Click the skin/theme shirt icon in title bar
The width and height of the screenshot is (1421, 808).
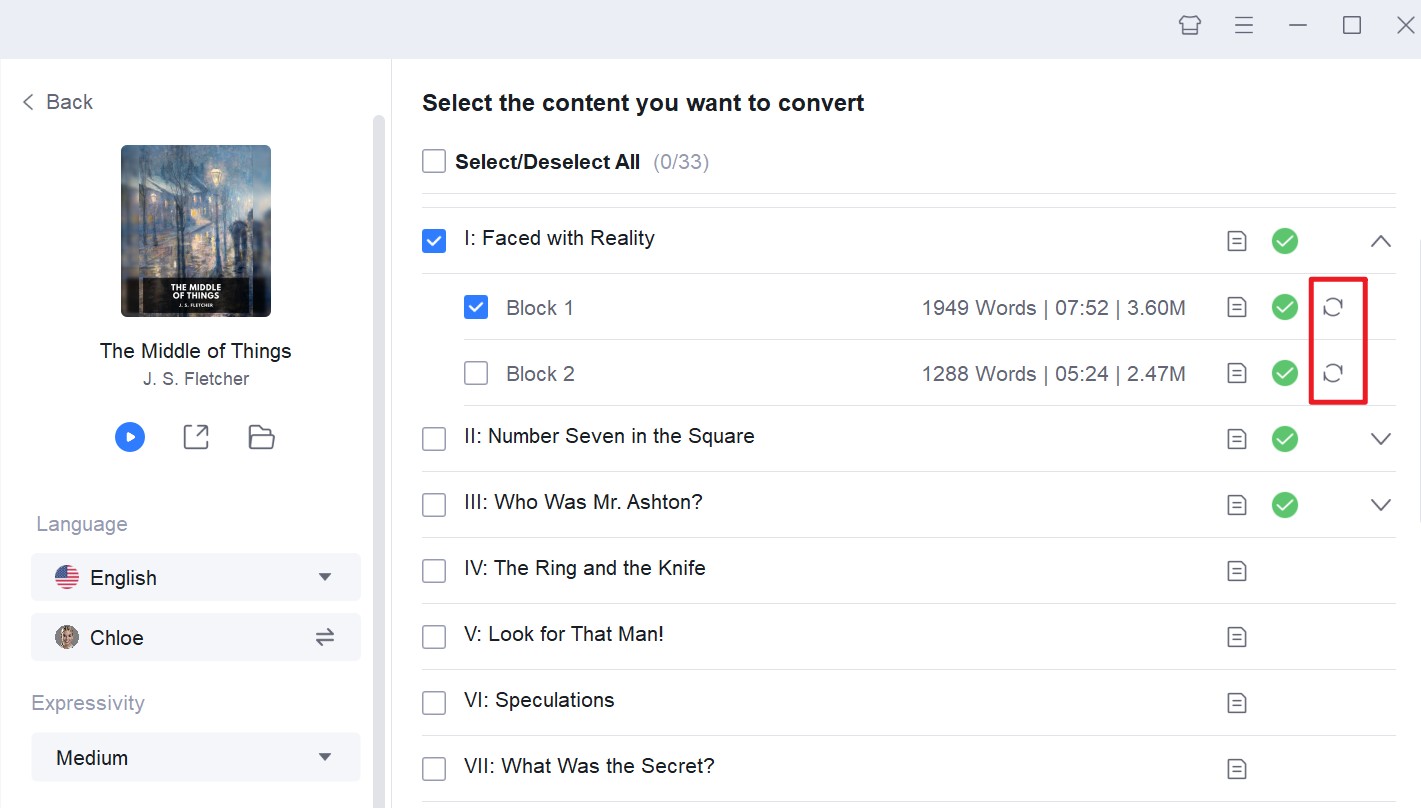point(1189,26)
